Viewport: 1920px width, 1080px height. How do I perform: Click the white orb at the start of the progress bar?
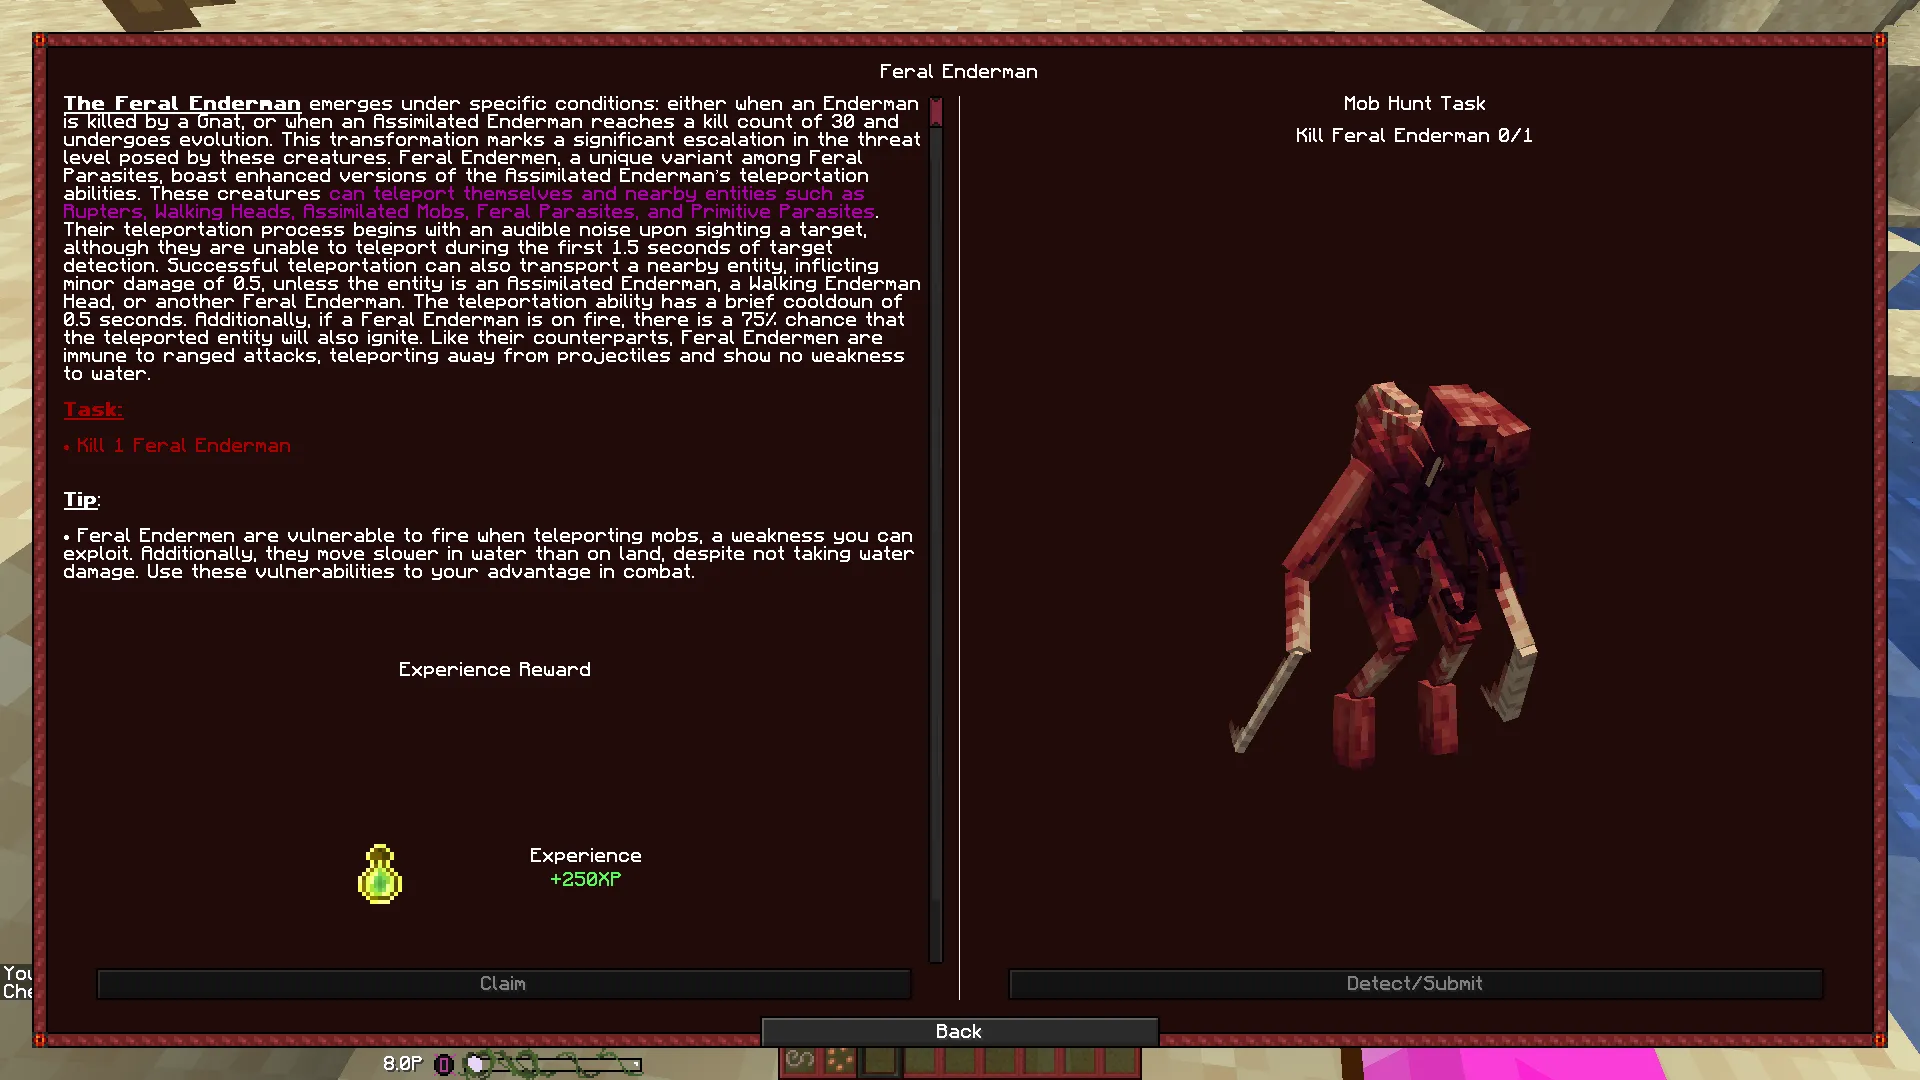(476, 1063)
